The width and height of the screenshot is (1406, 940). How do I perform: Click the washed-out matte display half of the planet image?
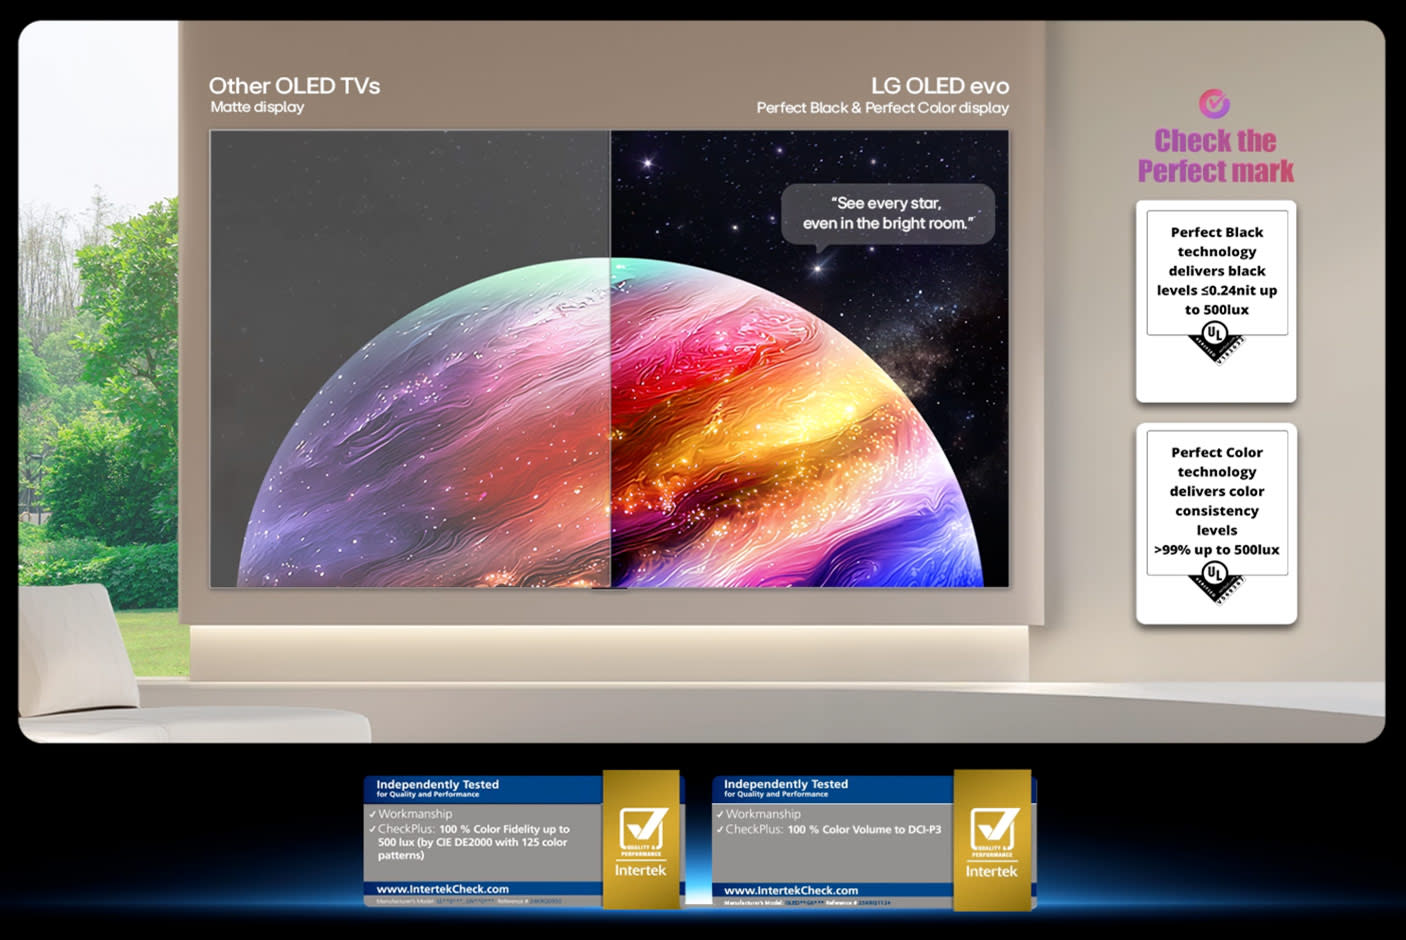click(x=410, y=358)
